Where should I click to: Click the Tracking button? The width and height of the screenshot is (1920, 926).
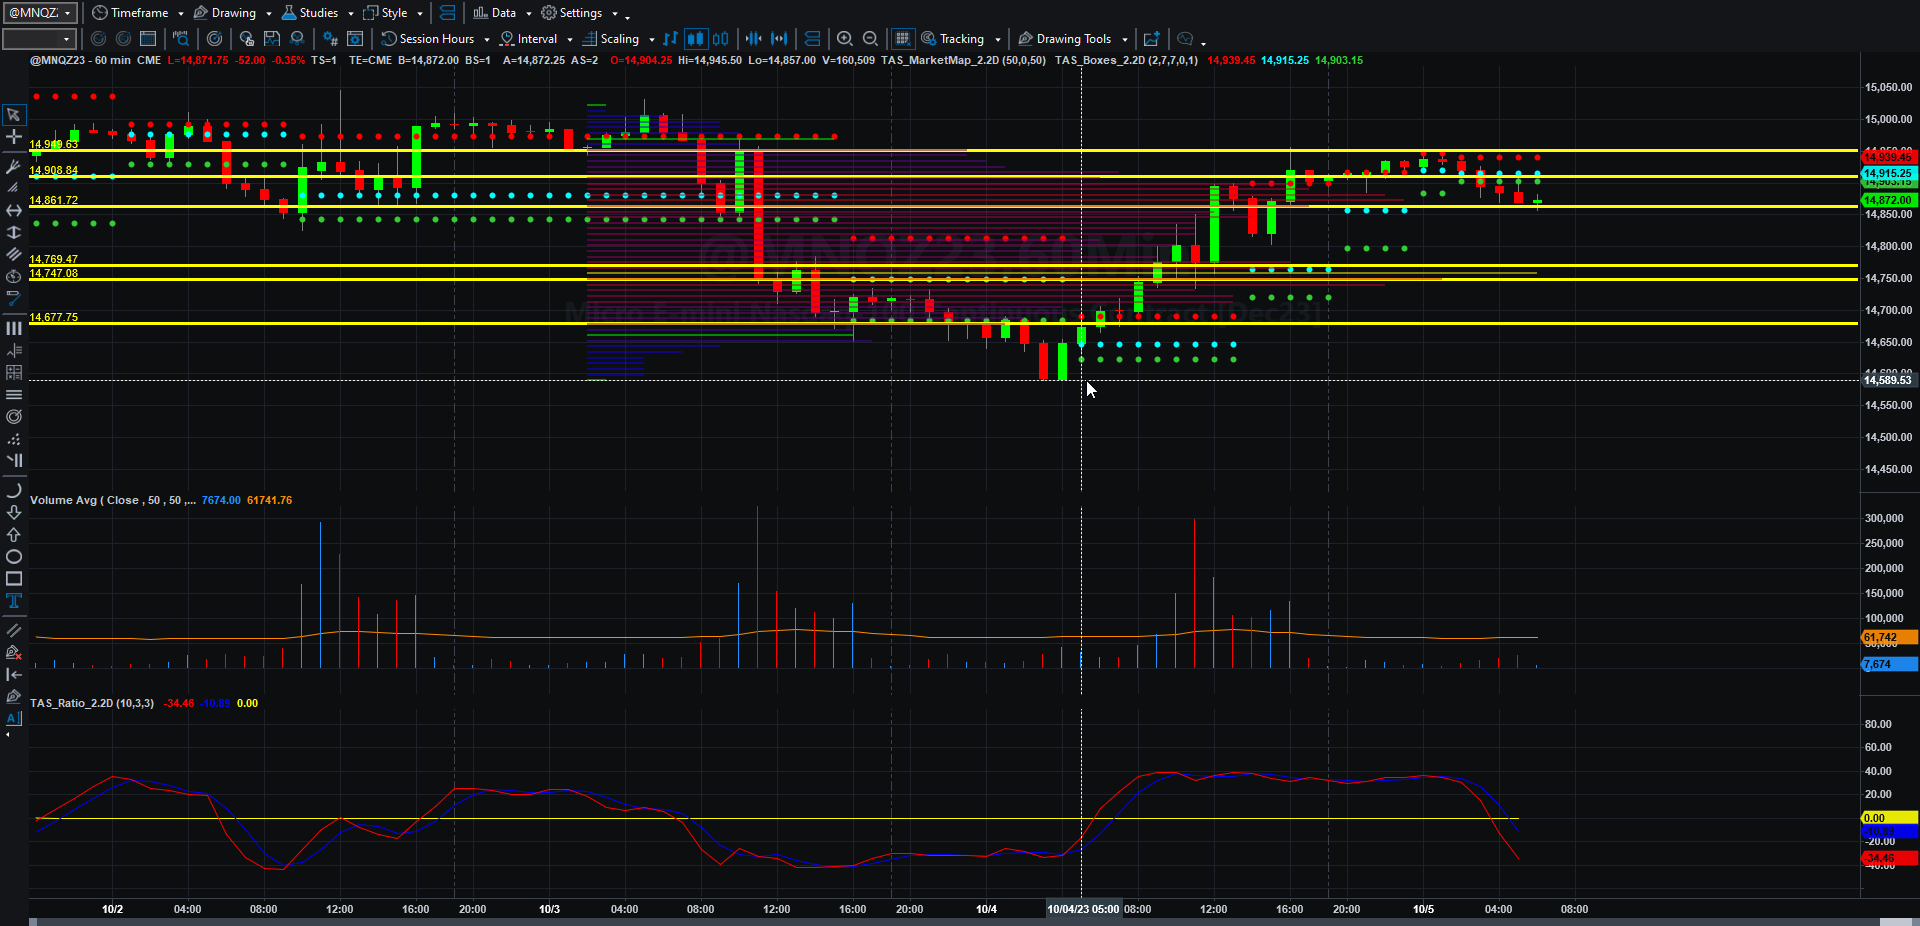click(961, 39)
